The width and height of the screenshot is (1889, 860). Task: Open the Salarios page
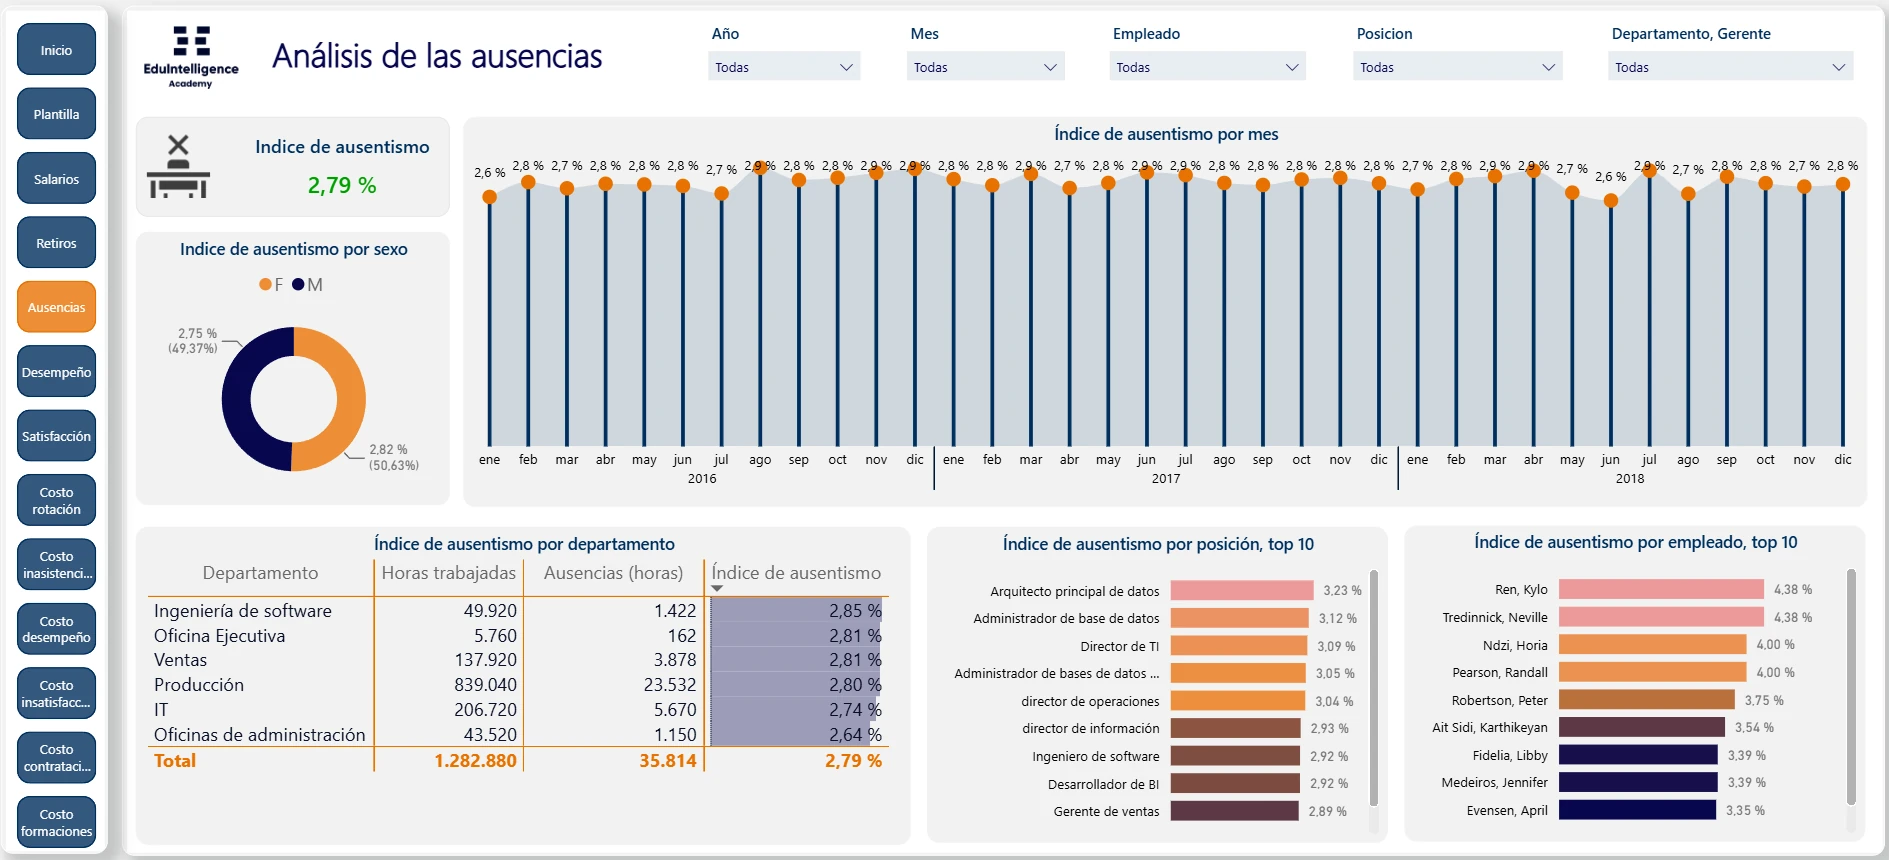tap(56, 179)
